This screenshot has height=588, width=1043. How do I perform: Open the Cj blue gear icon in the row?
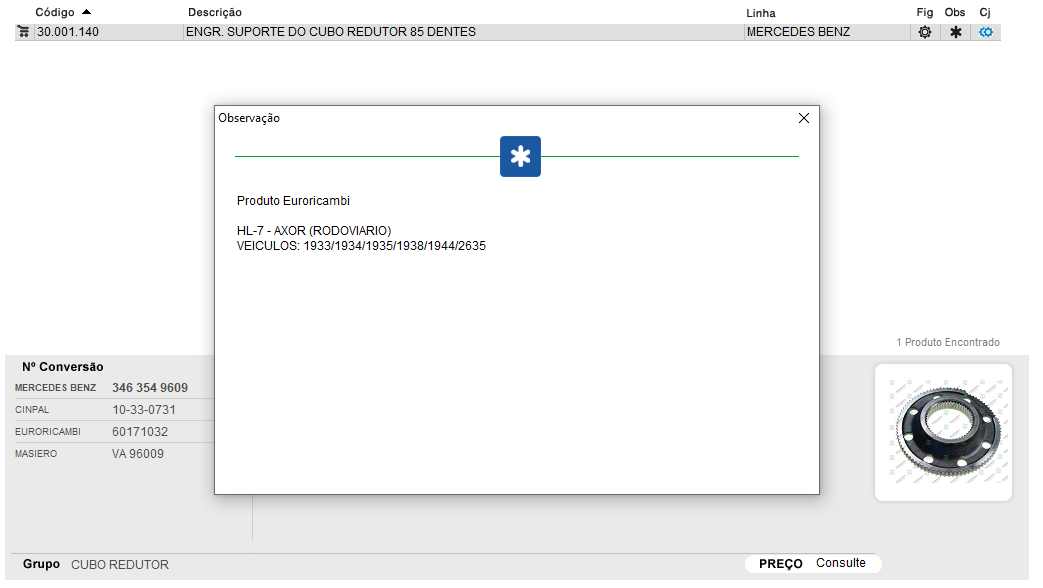point(986,32)
